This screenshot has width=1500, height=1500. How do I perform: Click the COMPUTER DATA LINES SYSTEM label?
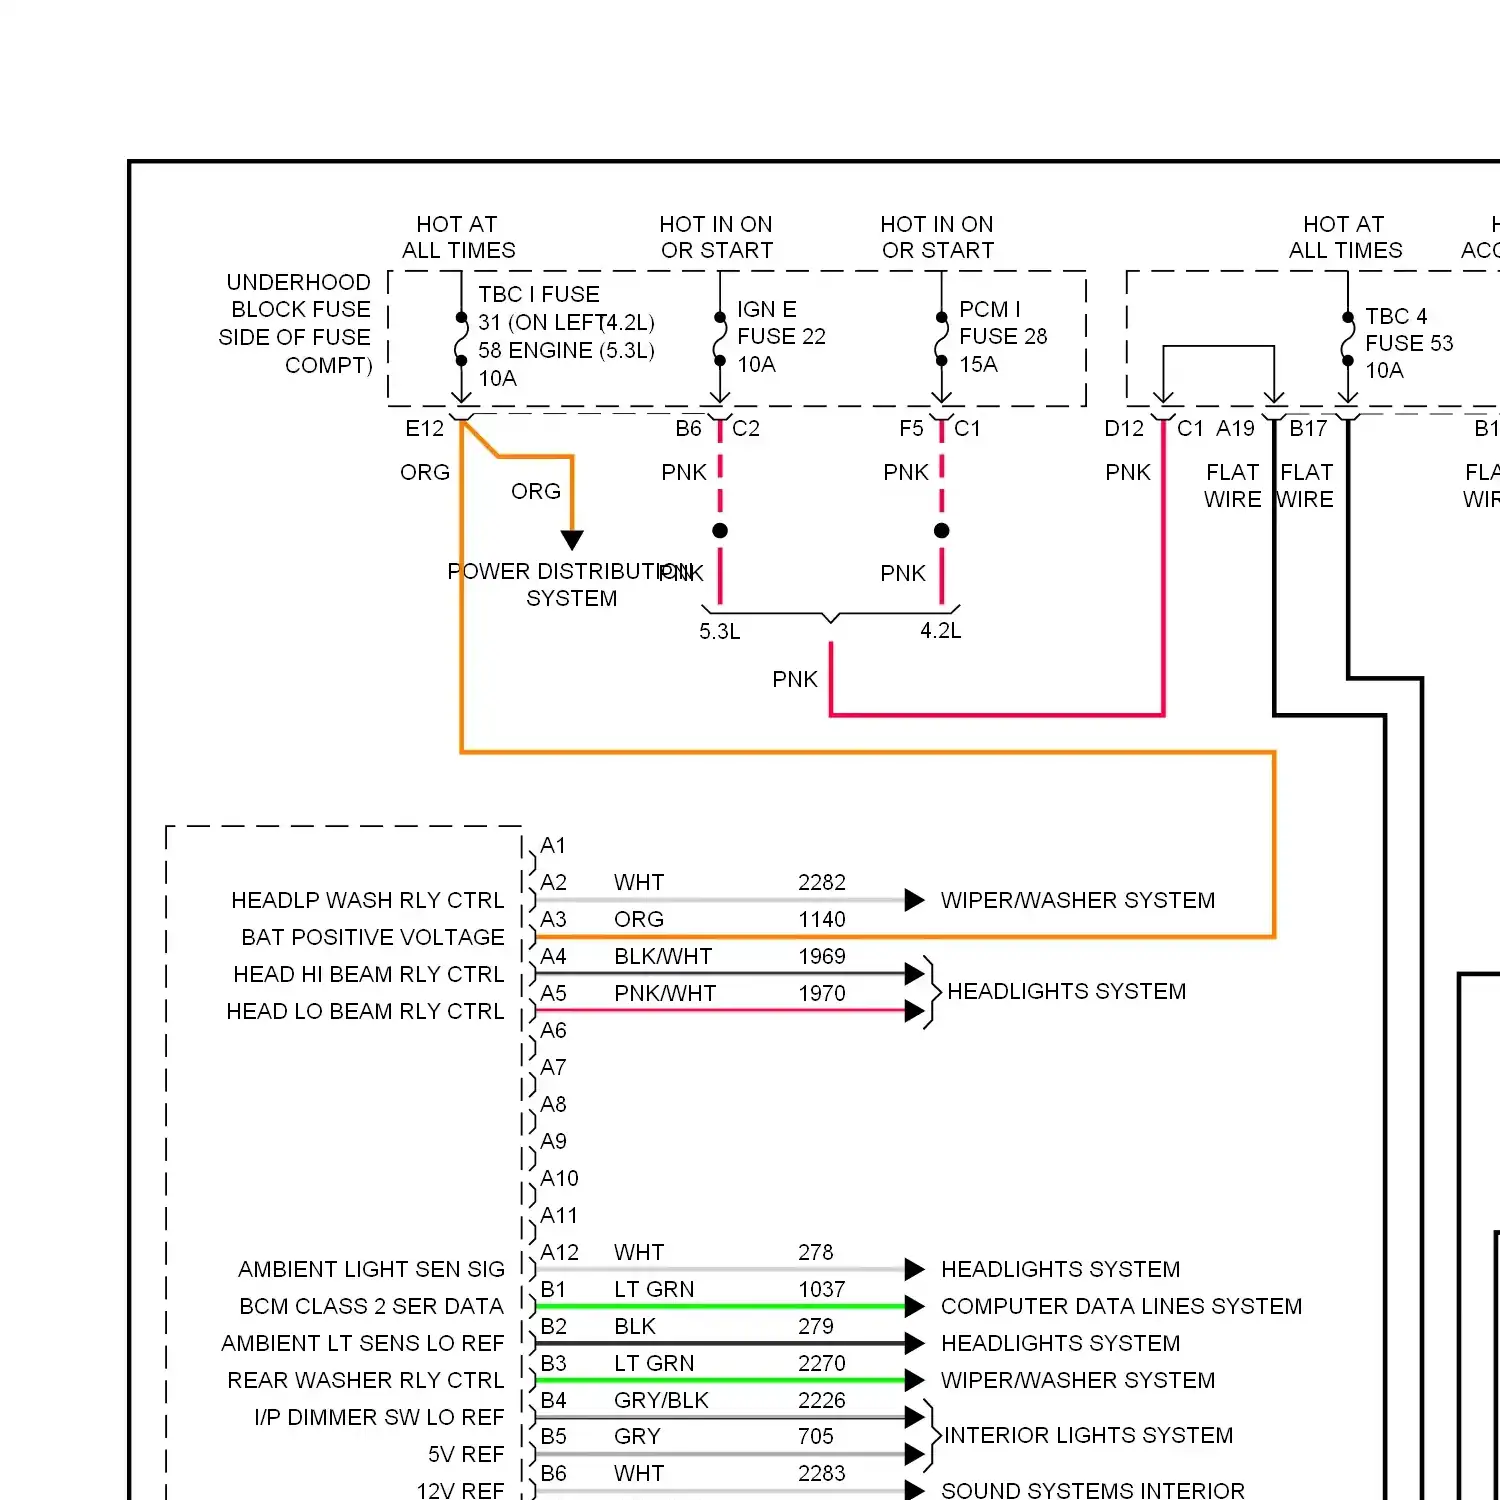pos(1121,1306)
